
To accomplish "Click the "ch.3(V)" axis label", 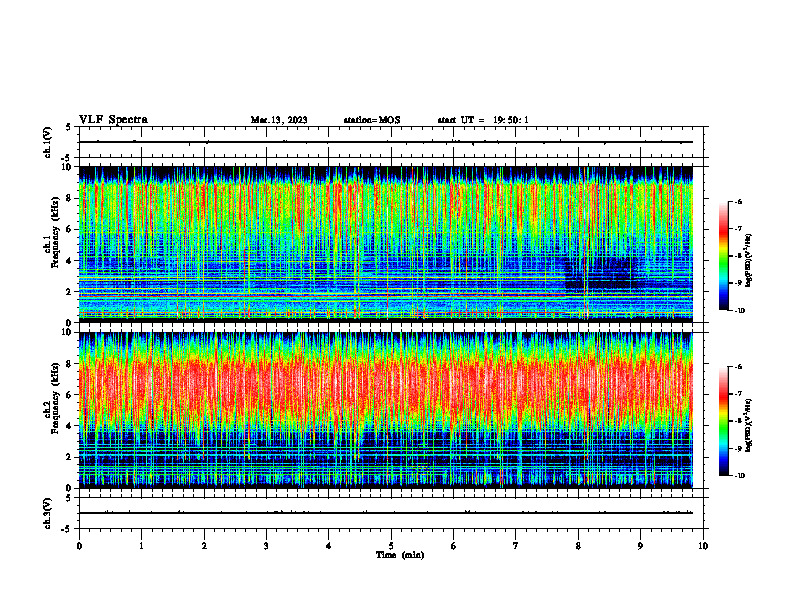I will tap(48, 513).
